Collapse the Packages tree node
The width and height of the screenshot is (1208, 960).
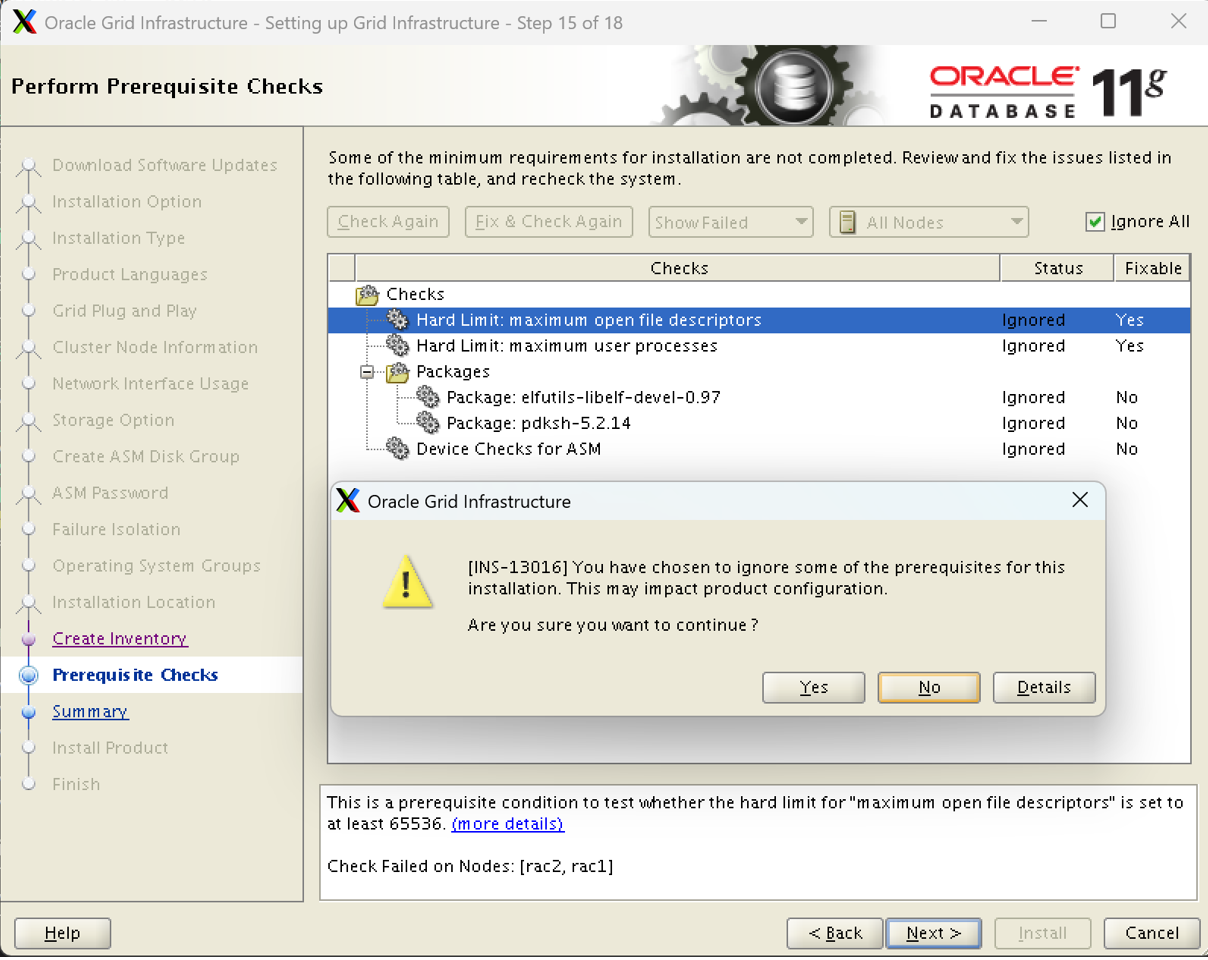coord(368,372)
